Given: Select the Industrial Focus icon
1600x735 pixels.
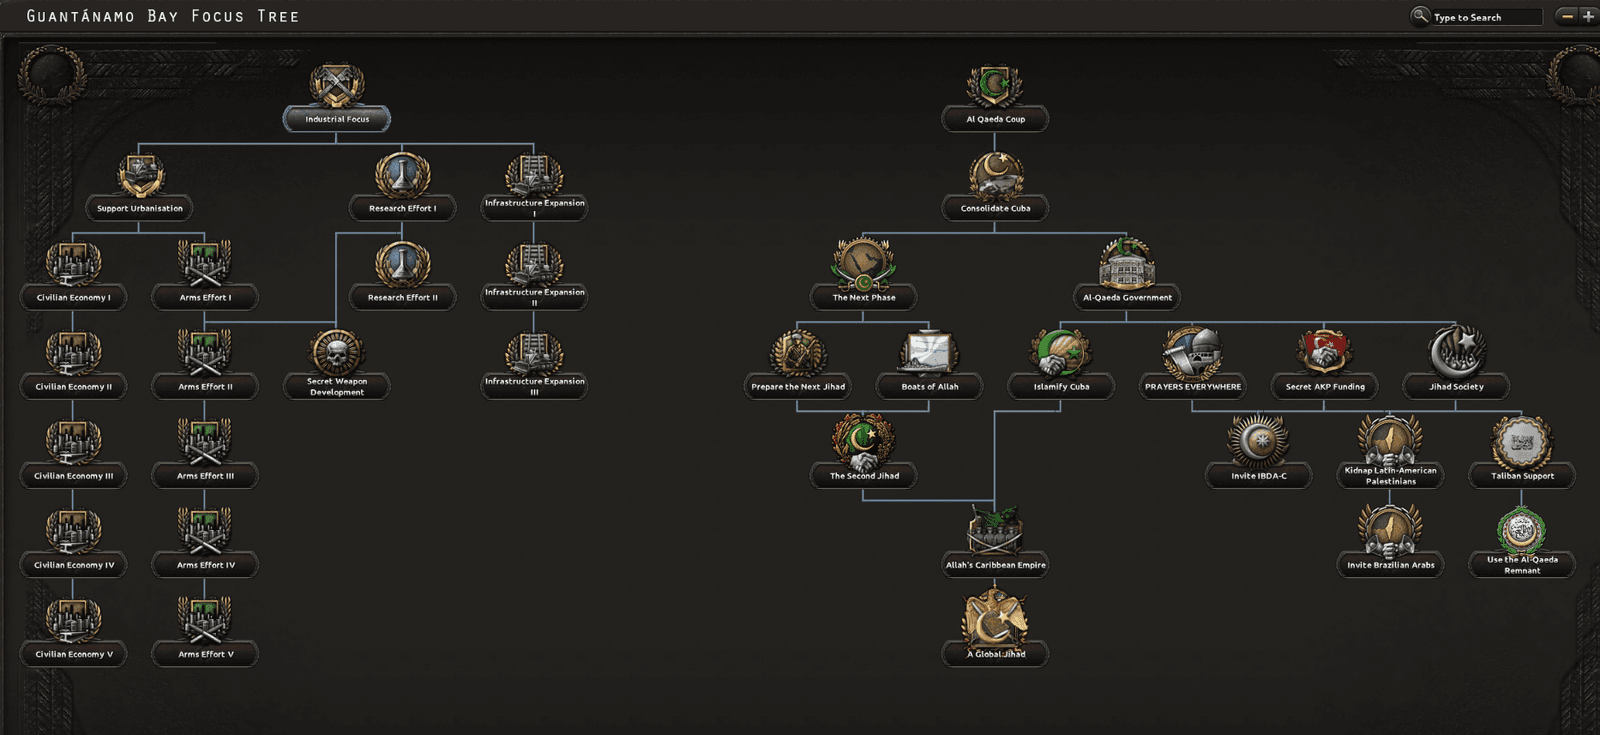Looking at the screenshot, I should [337, 86].
